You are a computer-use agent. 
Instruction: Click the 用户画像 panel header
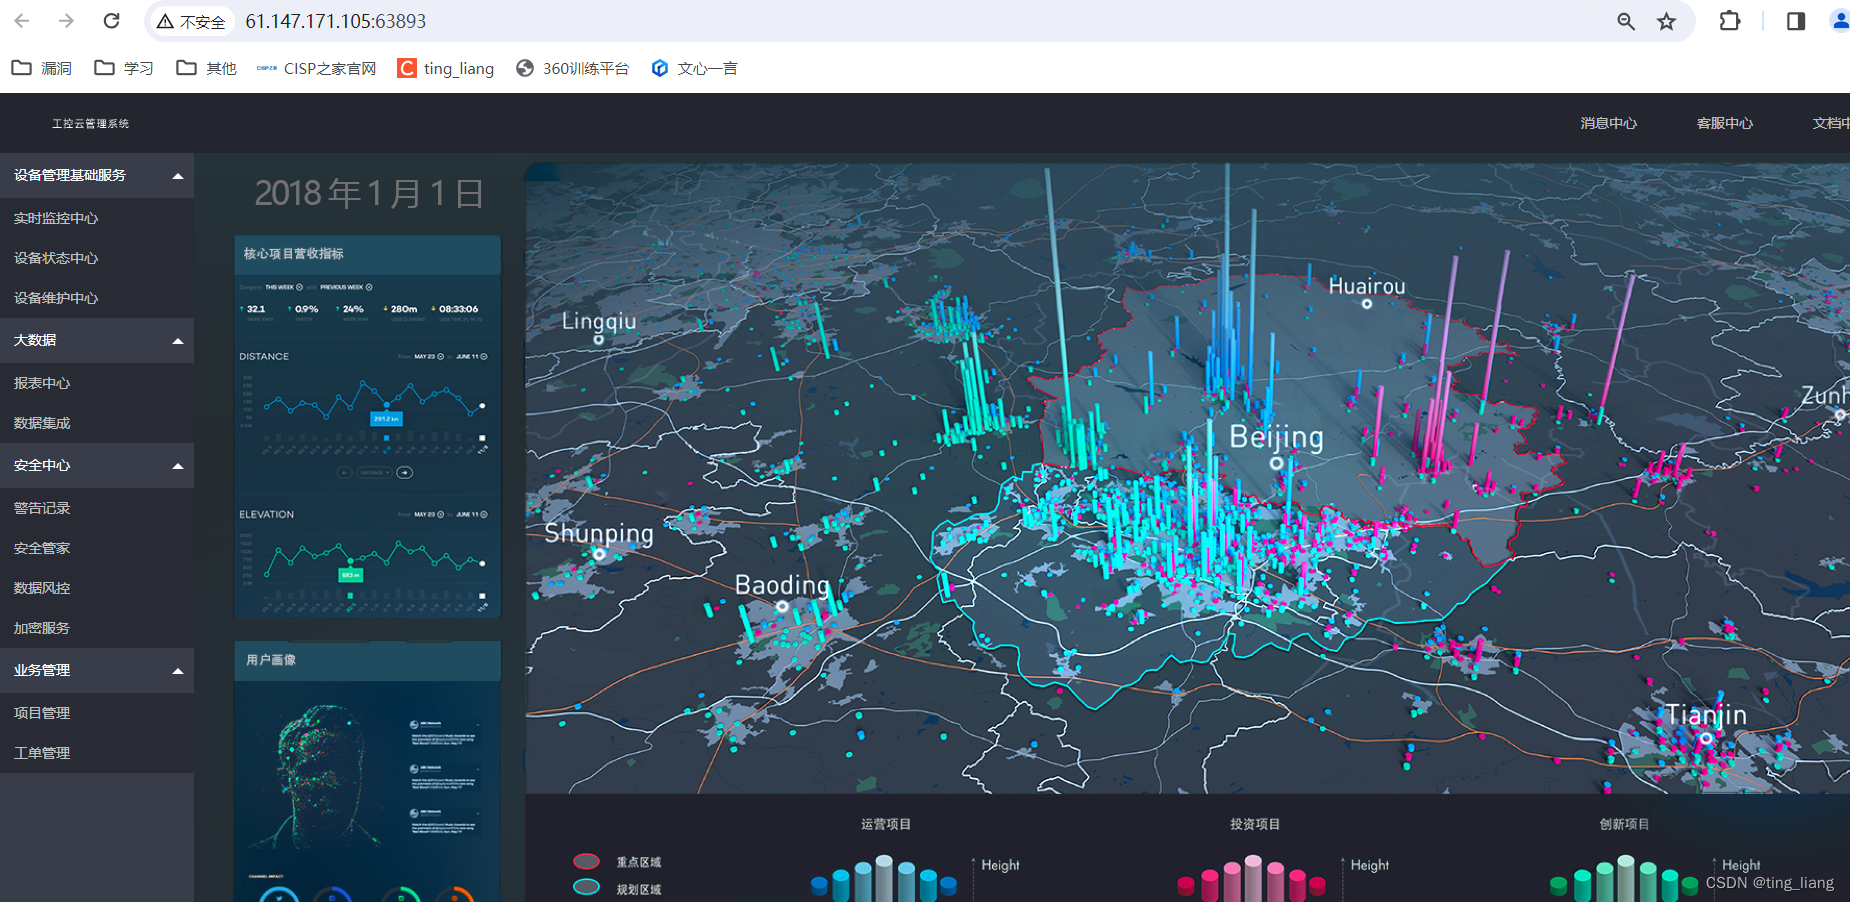pos(367,660)
